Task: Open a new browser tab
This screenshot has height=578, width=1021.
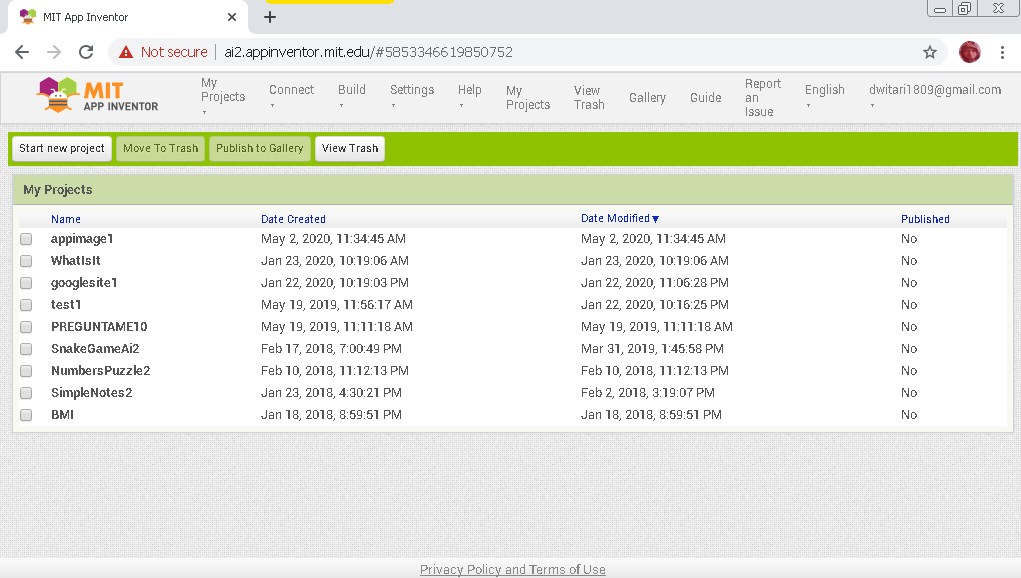Action: pos(270,17)
